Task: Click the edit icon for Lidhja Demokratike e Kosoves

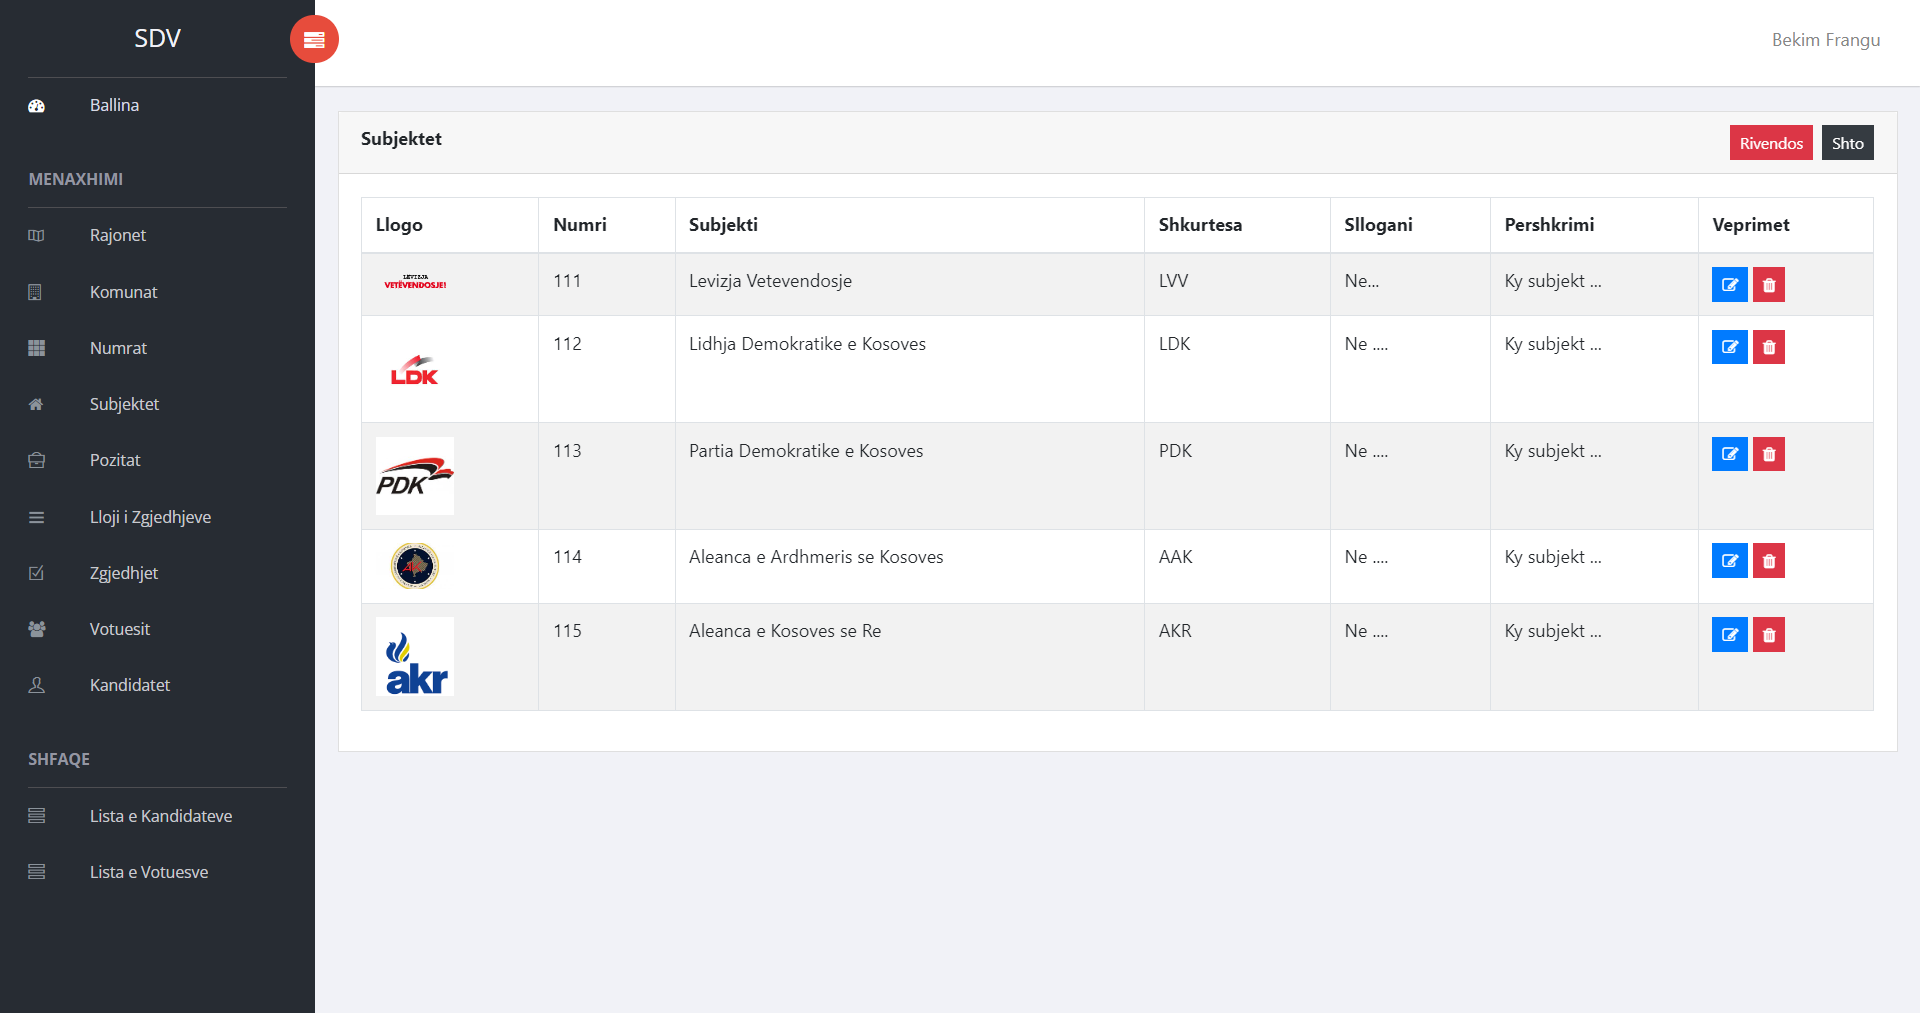Action: [1729, 347]
